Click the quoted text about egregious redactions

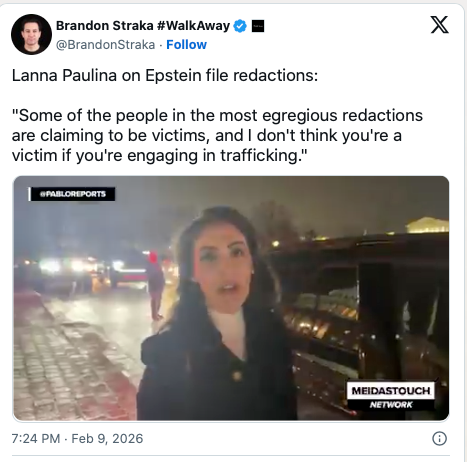(217, 135)
